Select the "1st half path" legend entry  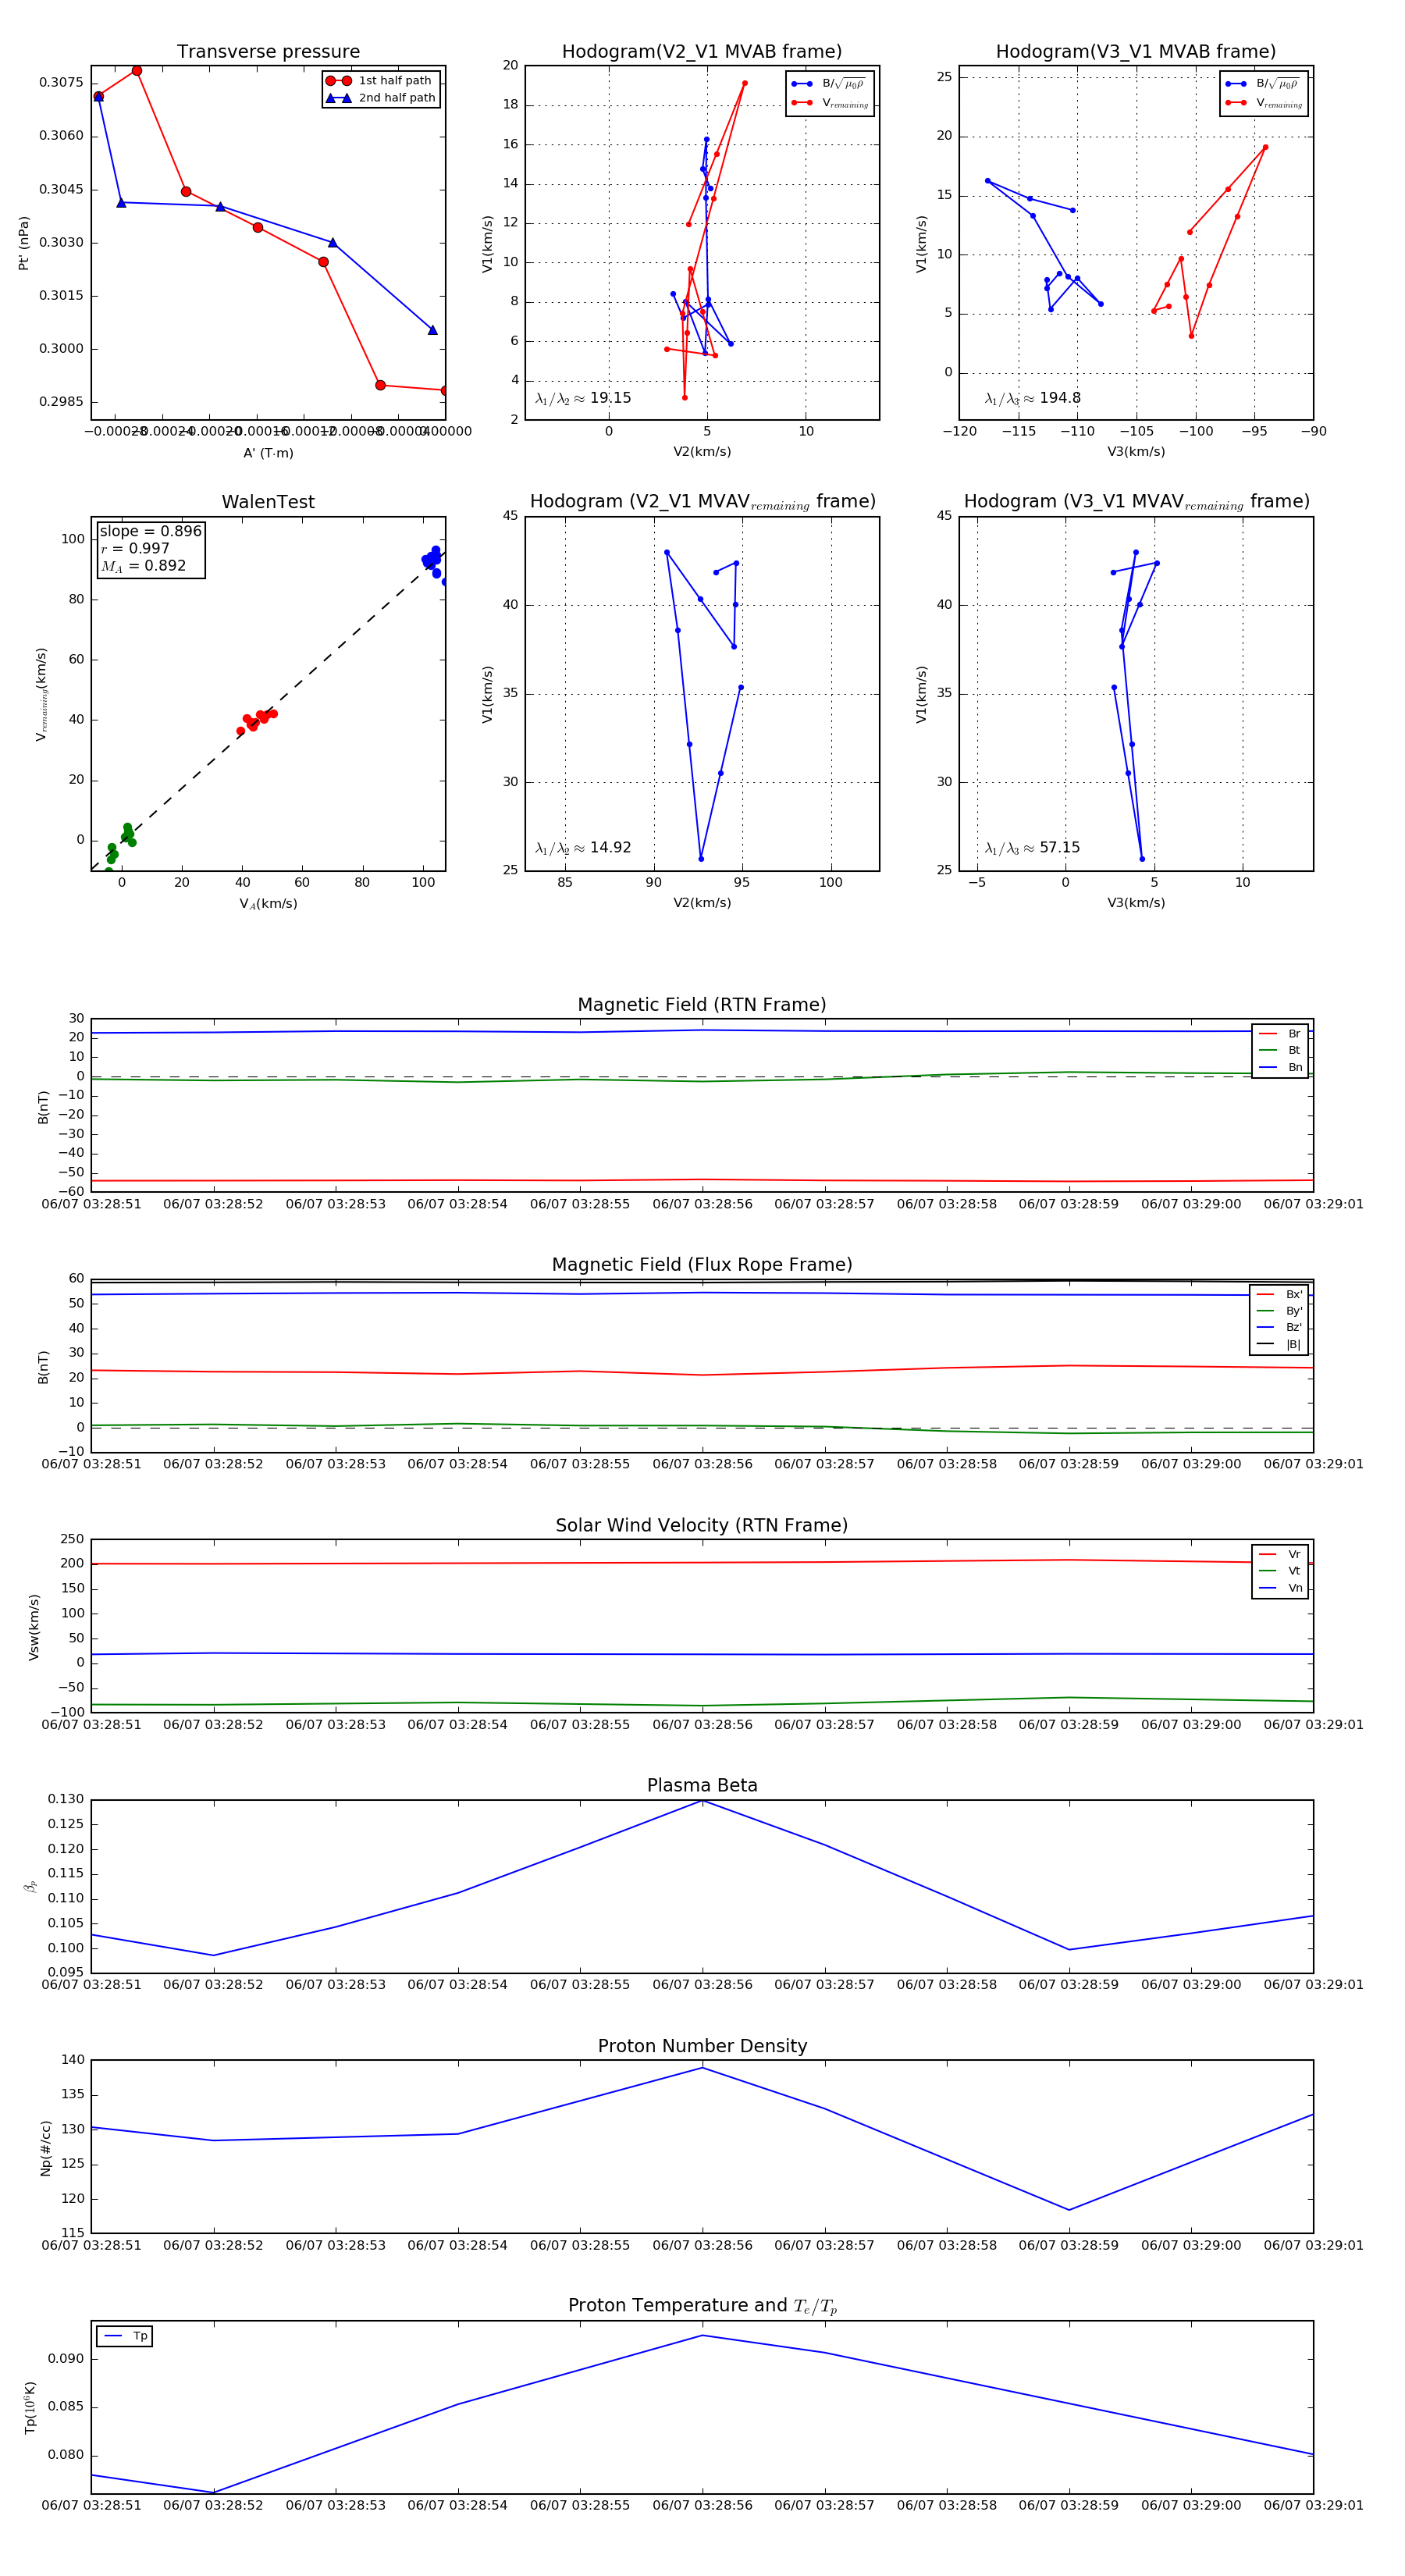pyautogui.click(x=380, y=80)
